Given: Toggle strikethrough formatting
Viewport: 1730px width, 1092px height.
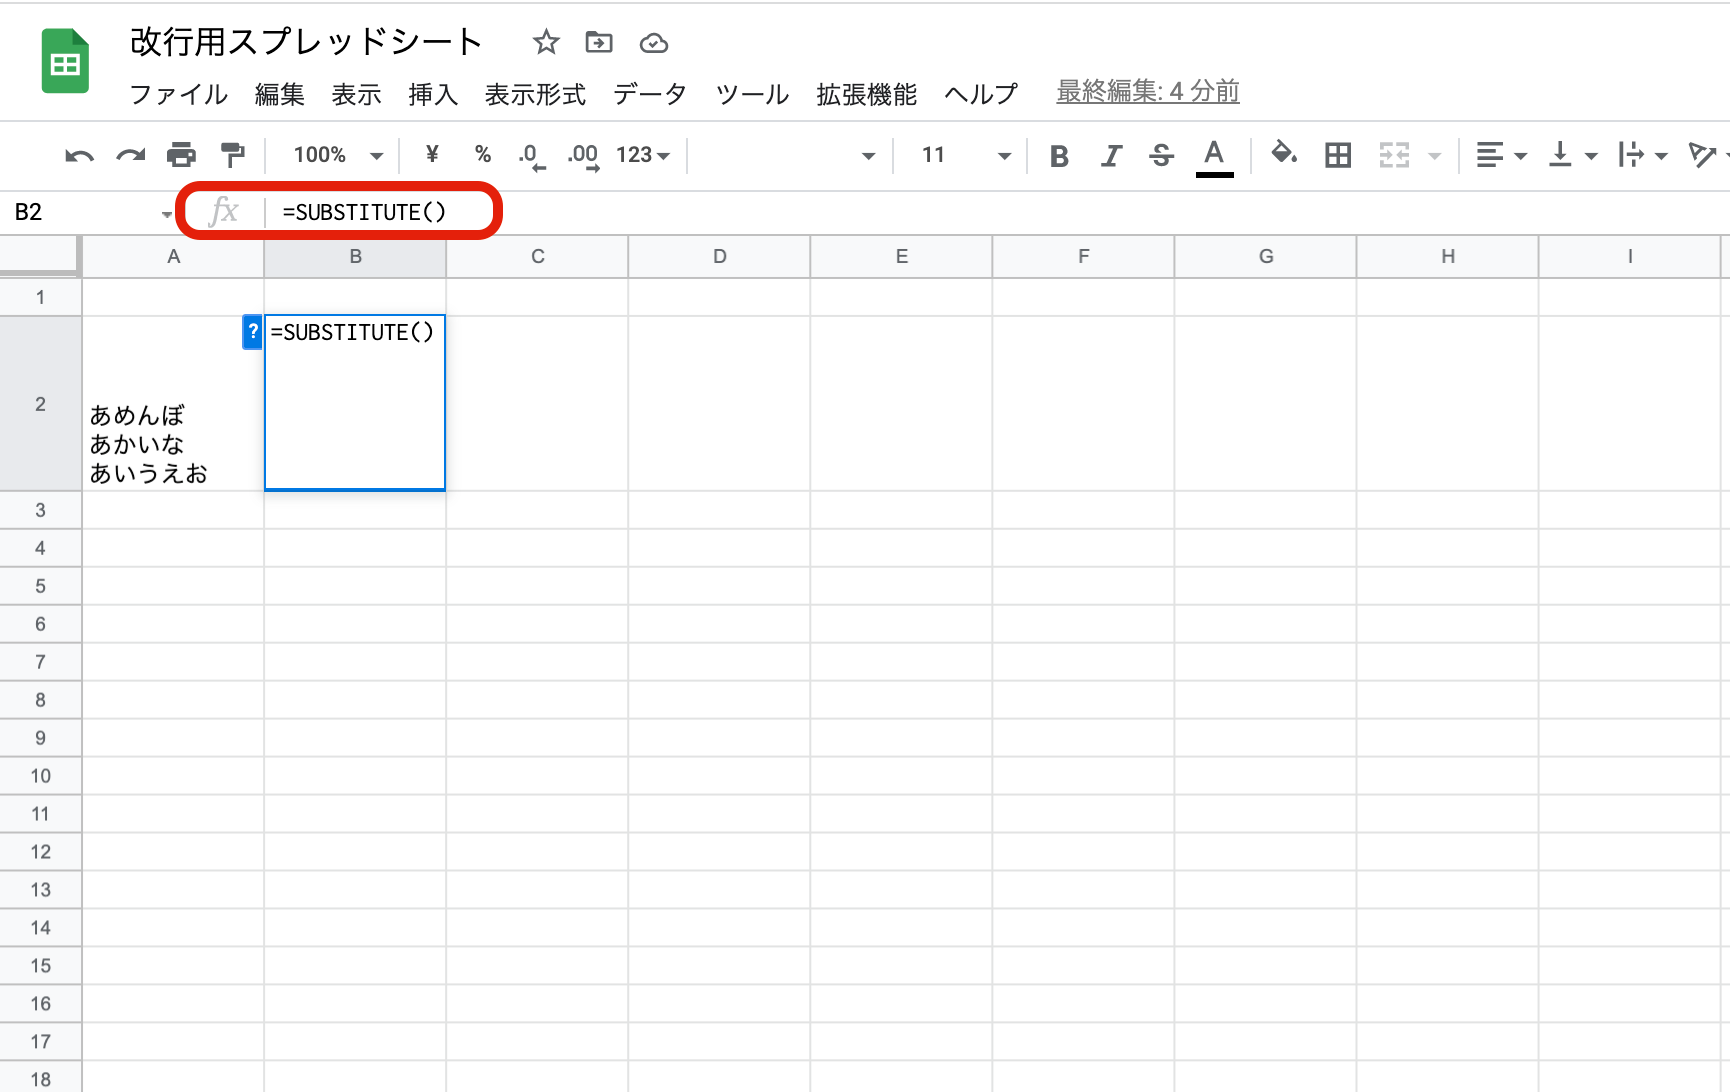Looking at the screenshot, I should coord(1162,155).
